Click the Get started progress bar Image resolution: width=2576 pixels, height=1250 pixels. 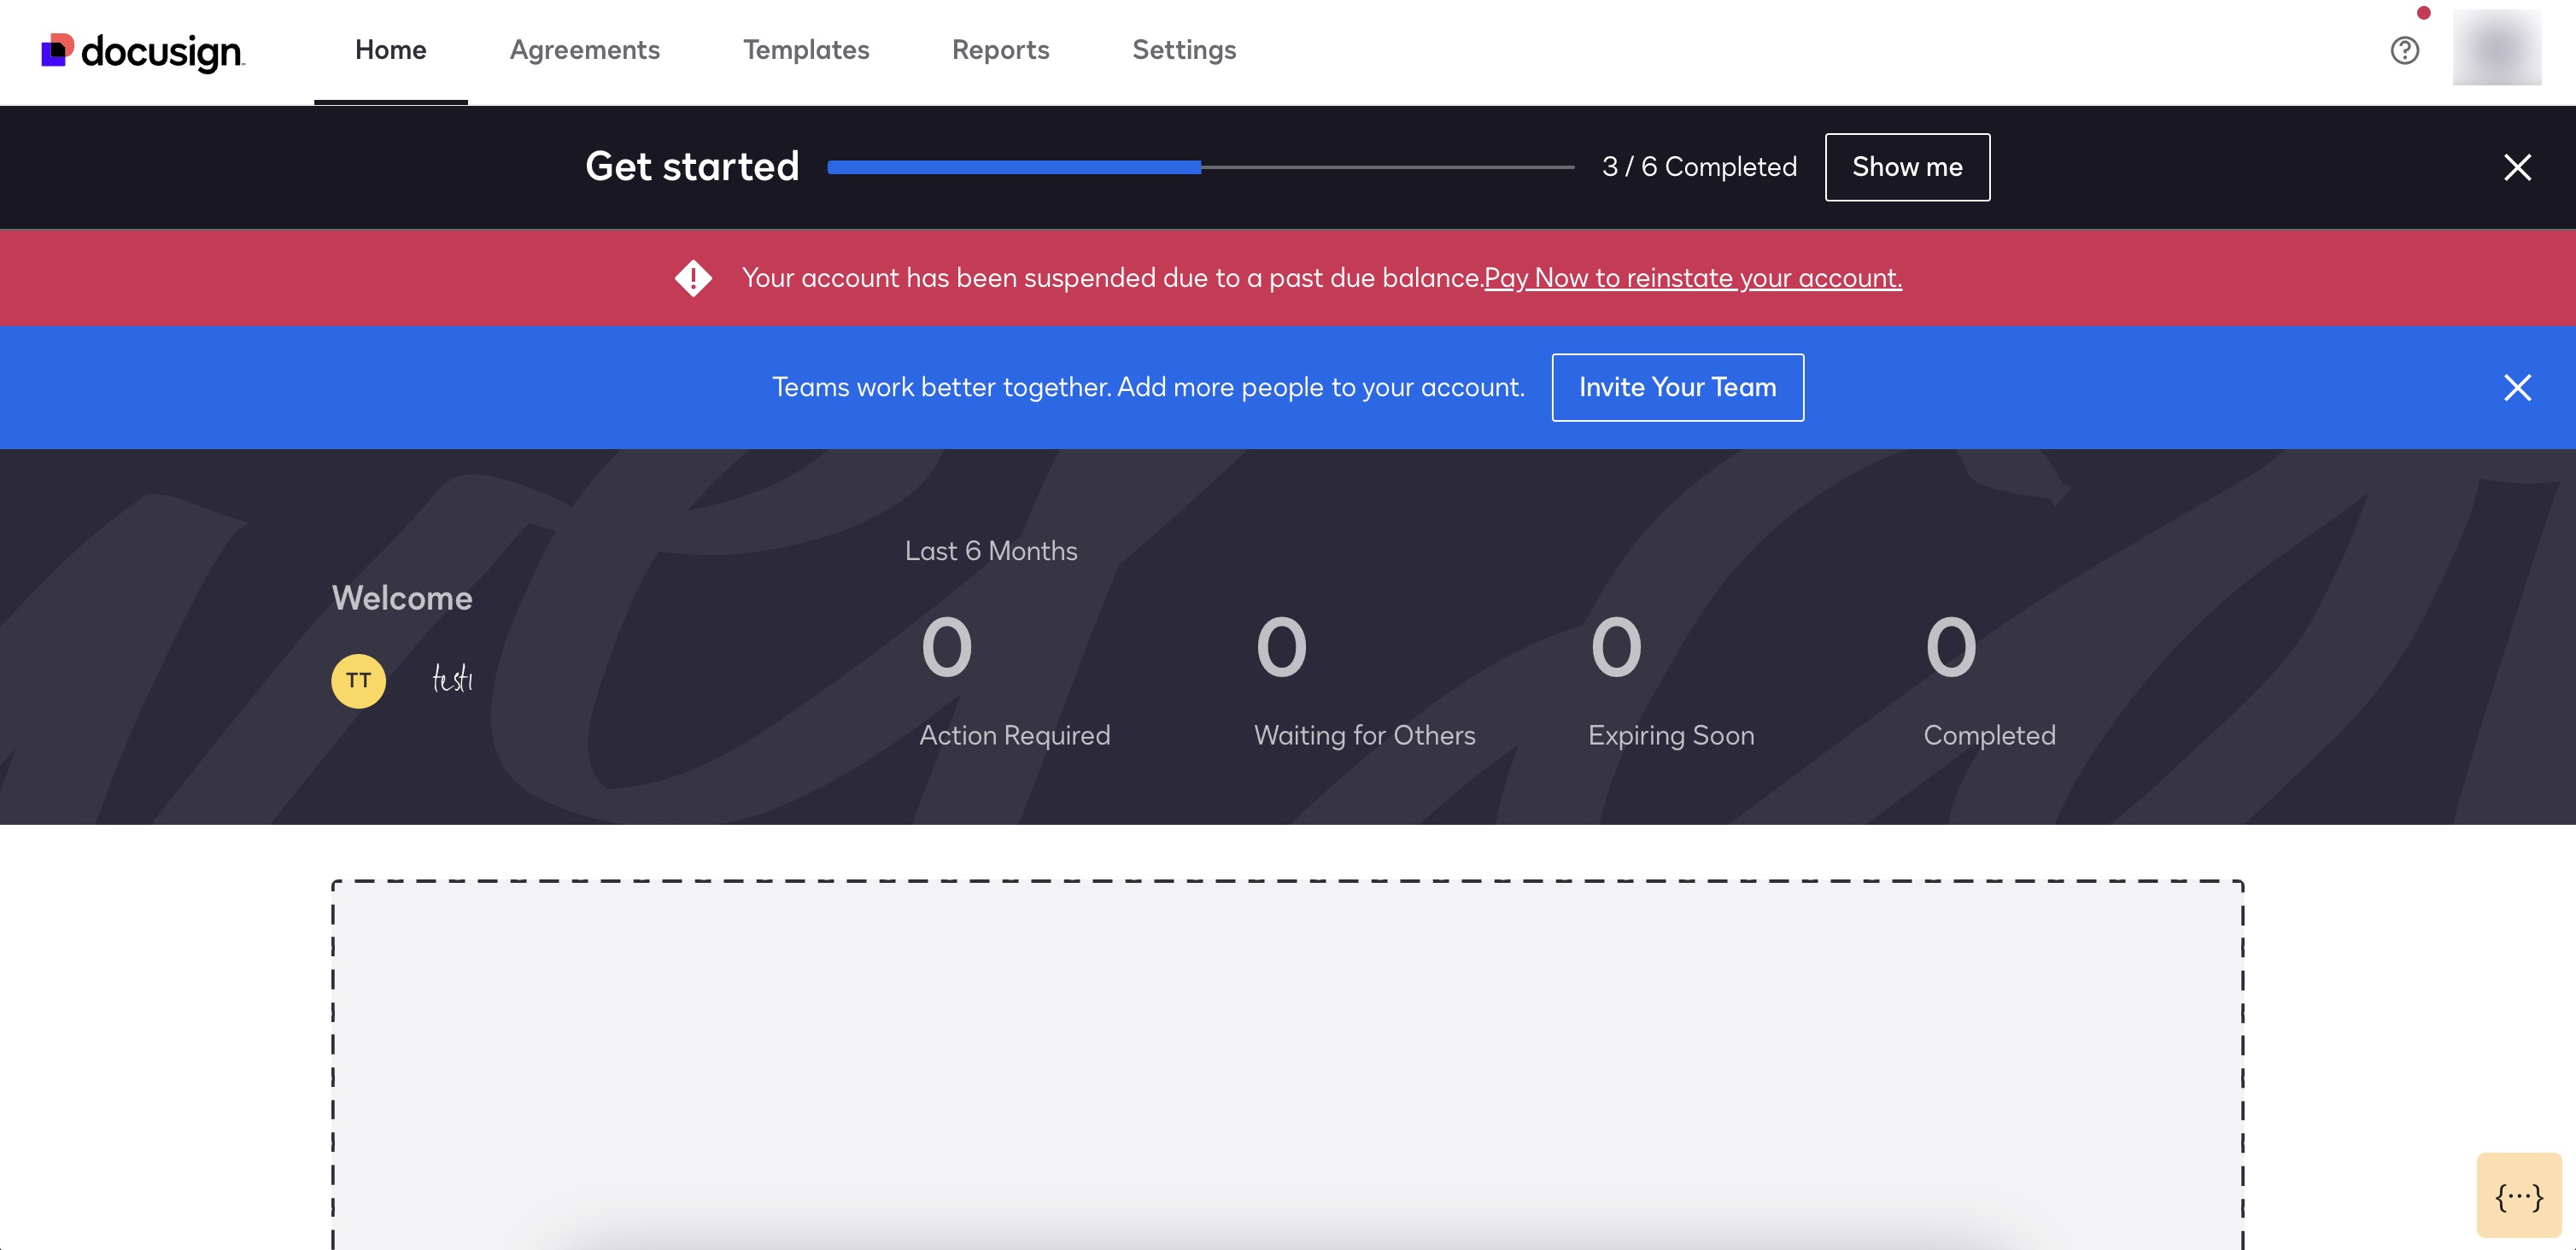pos(1200,167)
